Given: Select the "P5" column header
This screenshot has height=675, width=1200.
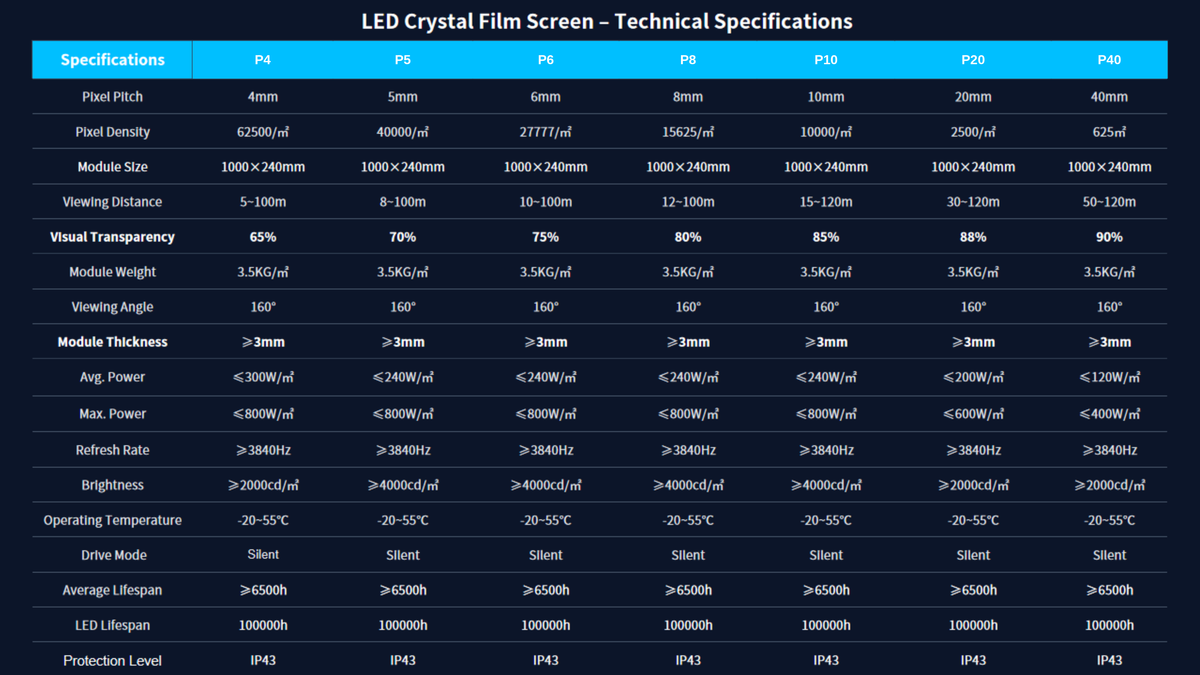Looking at the screenshot, I should tap(403, 60).
